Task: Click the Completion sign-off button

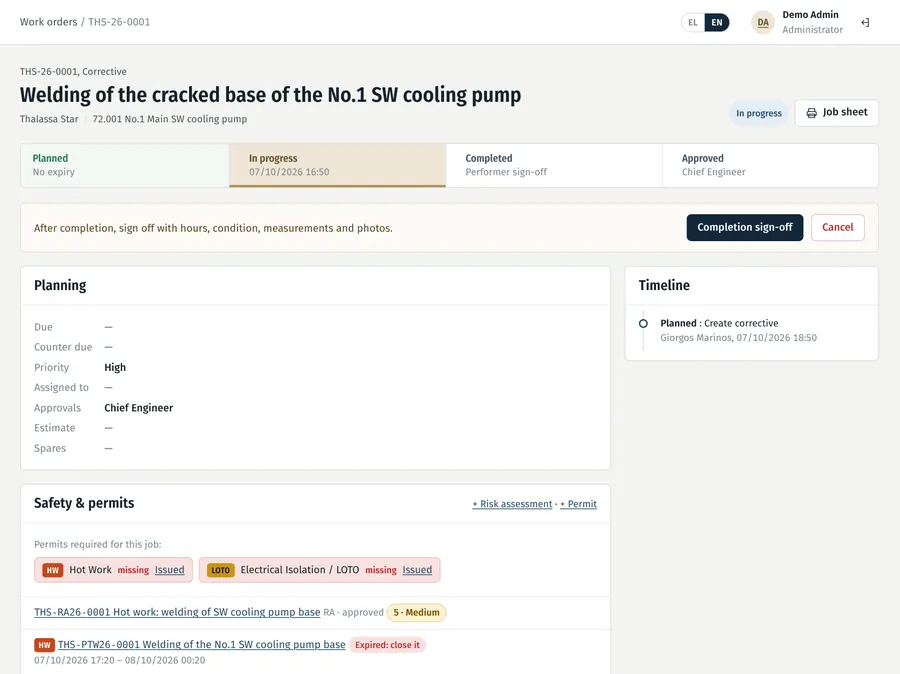Action: tap(744, 227)
